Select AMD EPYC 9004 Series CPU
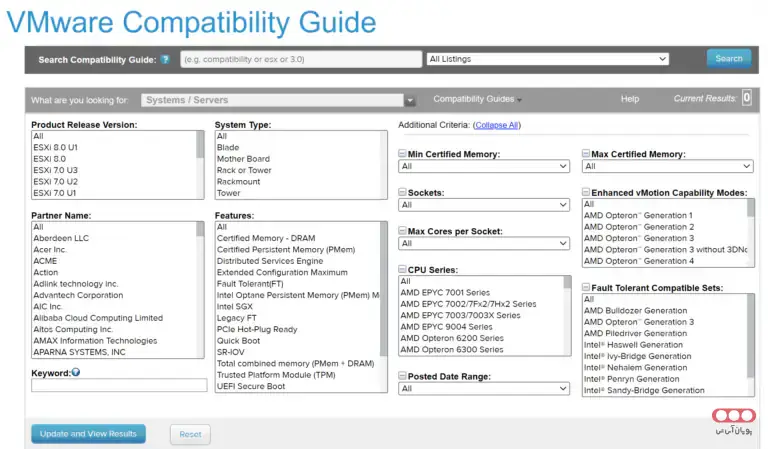The width and height of the screenshot is (768, 449). click(x=446, y=327)
